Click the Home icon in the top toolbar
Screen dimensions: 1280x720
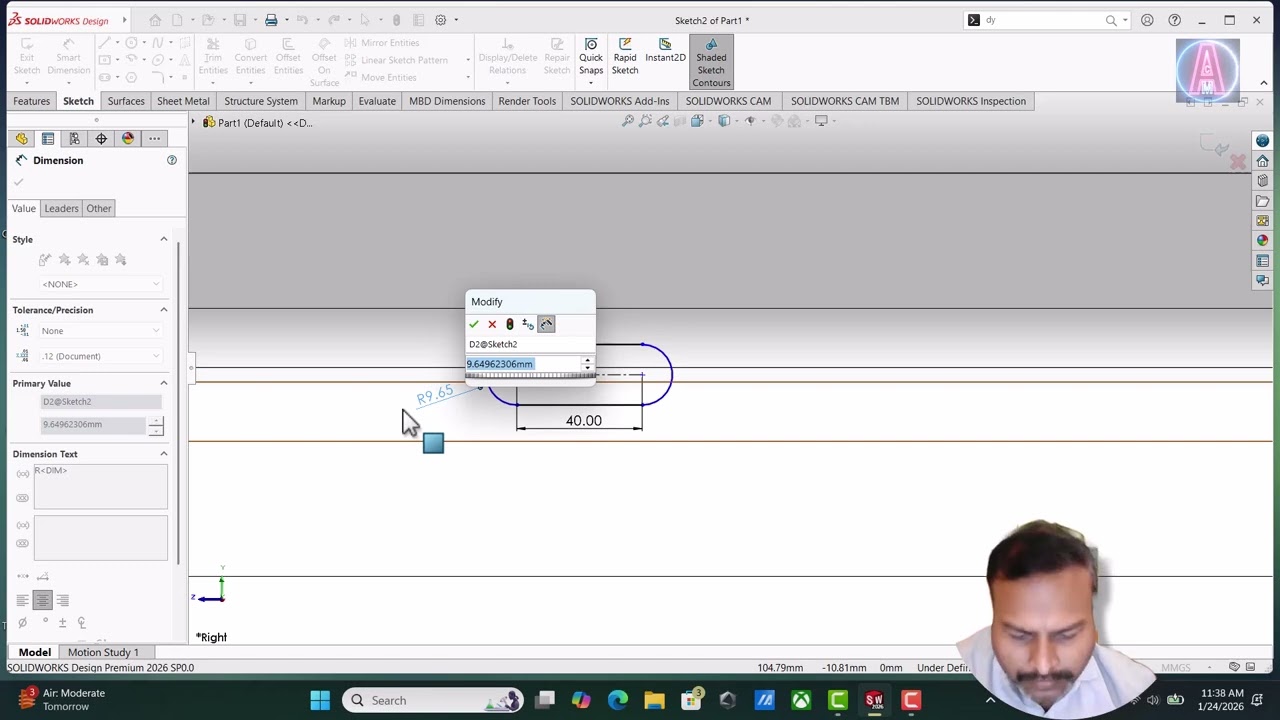click(x=155, y=20)
